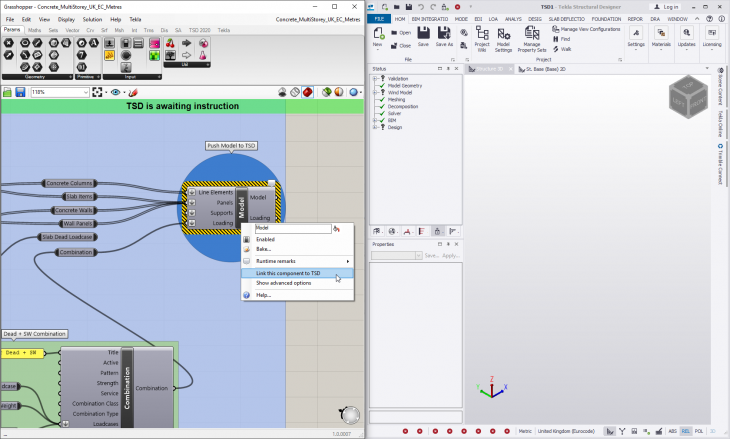The height and width of the screenshot is (439, 730).
Task: Click Walk in the Tekla Project group
Action: pos(562,49)
